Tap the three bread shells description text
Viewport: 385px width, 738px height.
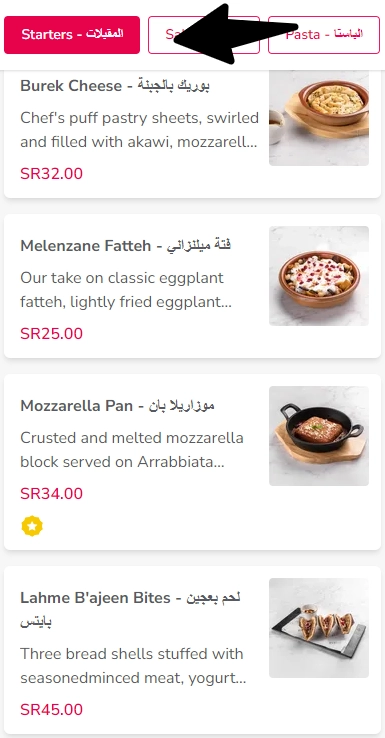[x=133, y=666]
